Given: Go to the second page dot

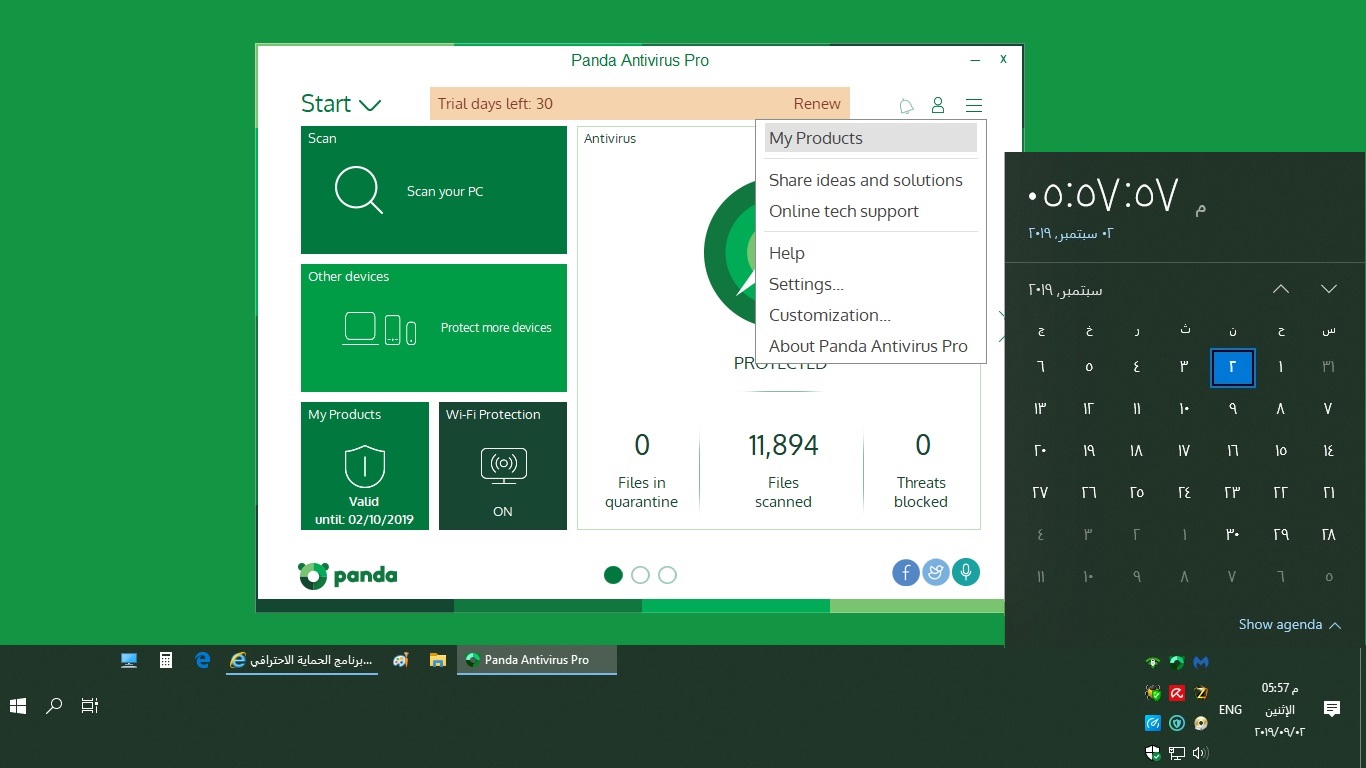Looking at the screenshot, I should tap(641, 575).
